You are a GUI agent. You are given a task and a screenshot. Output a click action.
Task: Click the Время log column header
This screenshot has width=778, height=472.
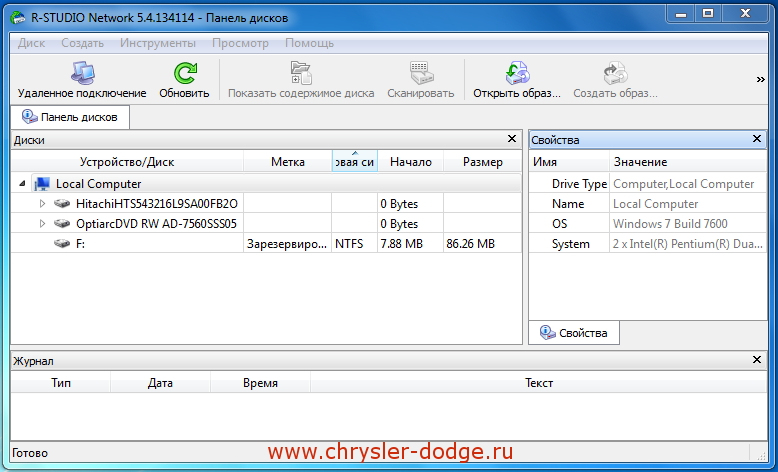pos(260,383)
